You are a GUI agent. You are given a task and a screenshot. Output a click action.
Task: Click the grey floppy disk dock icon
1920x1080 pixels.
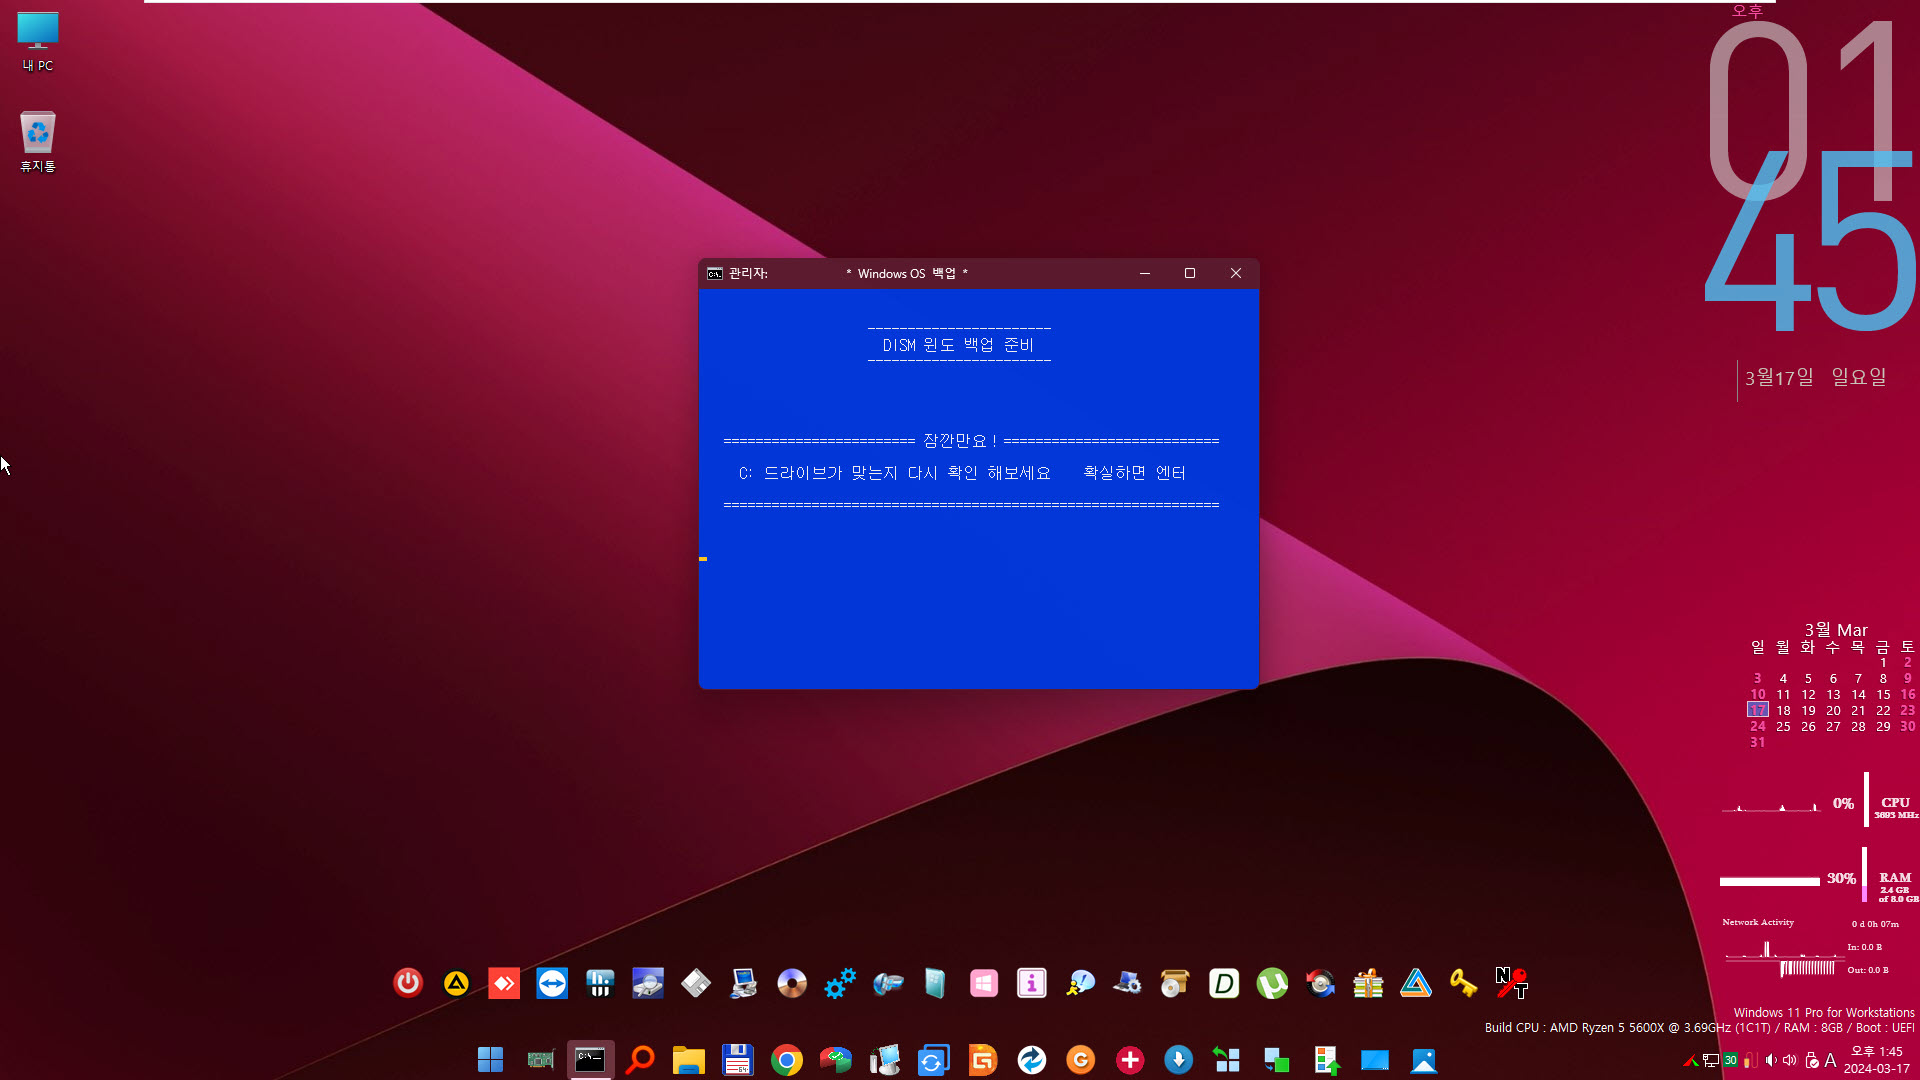(x=696, y=983)
